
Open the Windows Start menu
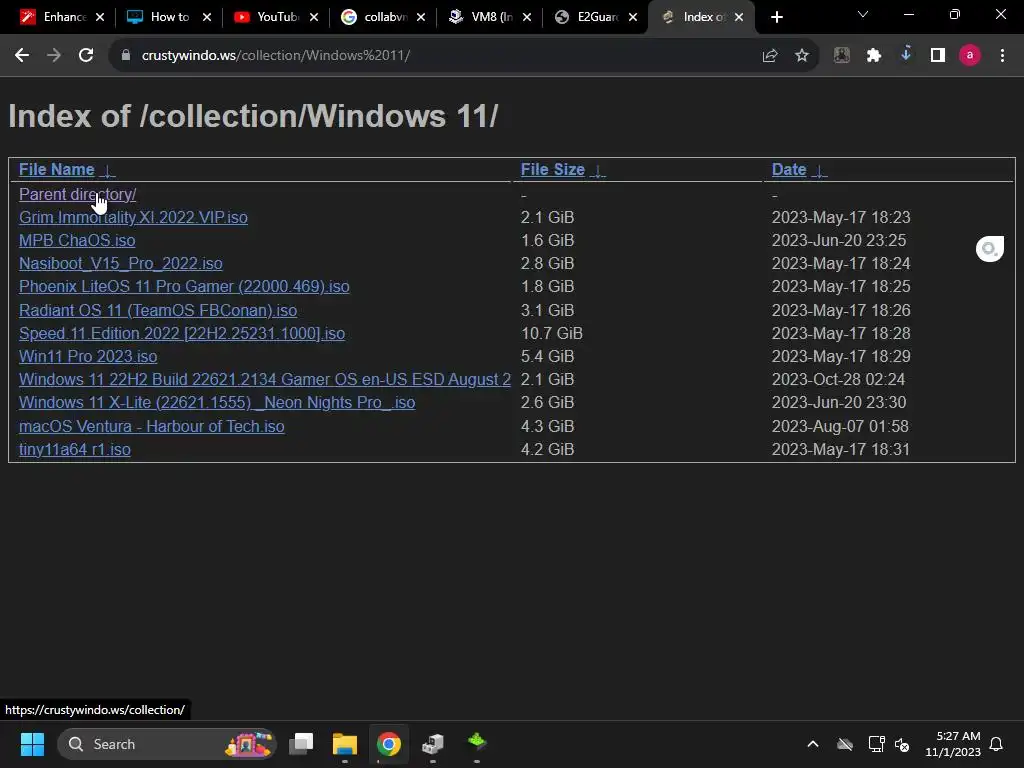32,744
